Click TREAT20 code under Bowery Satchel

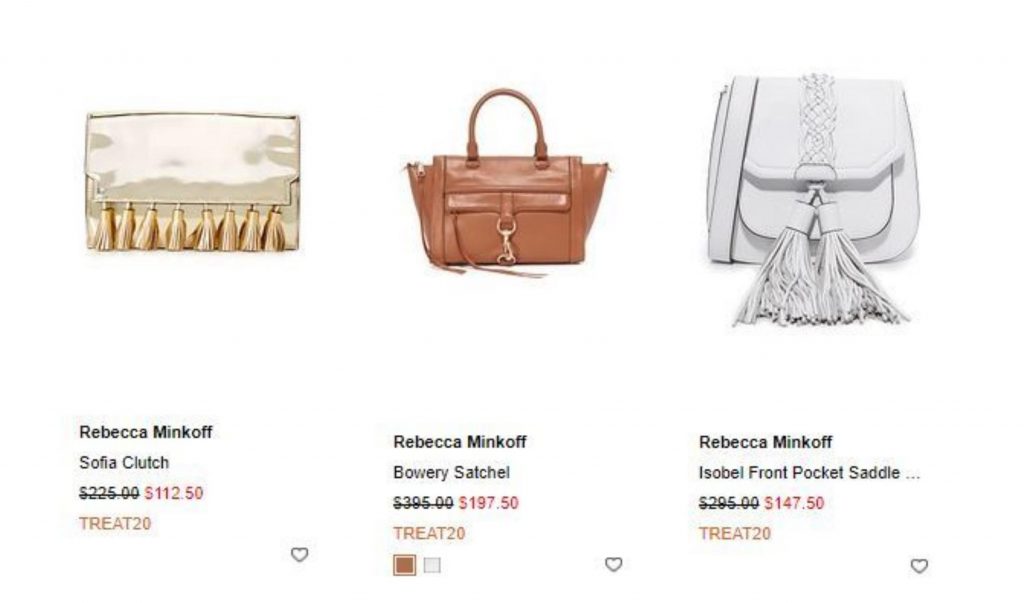pos(429,533)
